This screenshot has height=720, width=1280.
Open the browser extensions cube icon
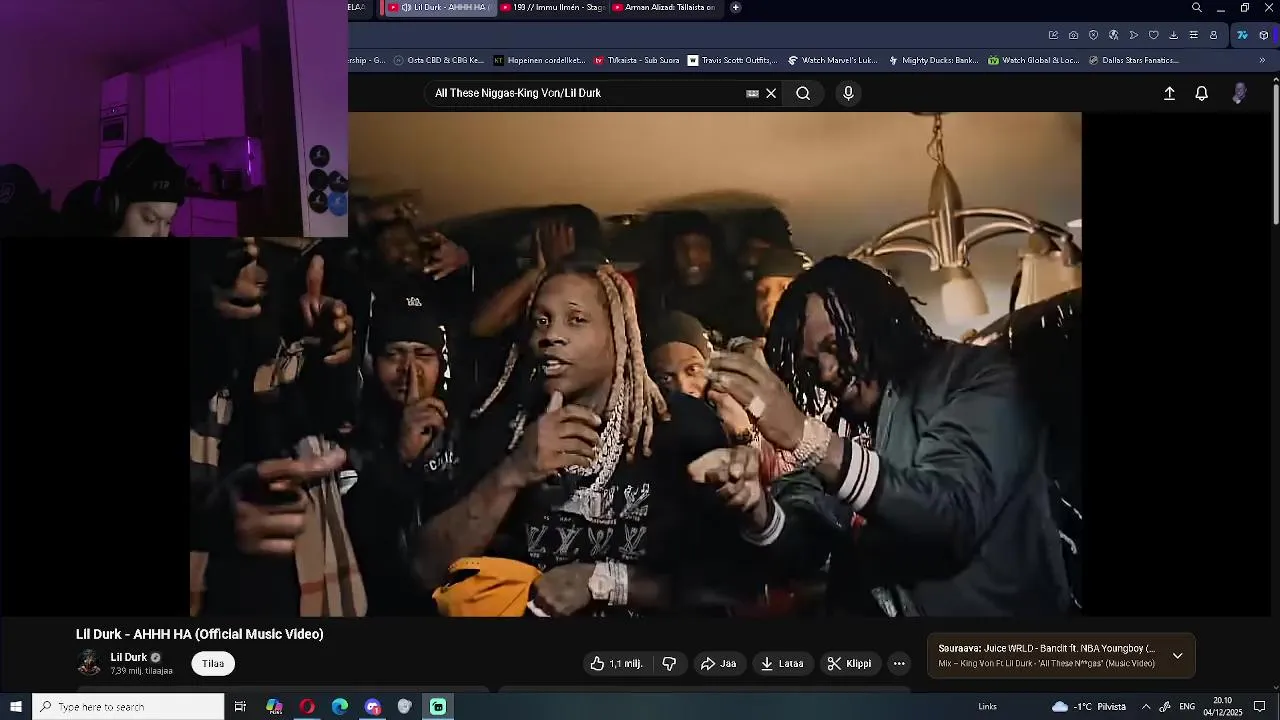(x=1263, y=35)
